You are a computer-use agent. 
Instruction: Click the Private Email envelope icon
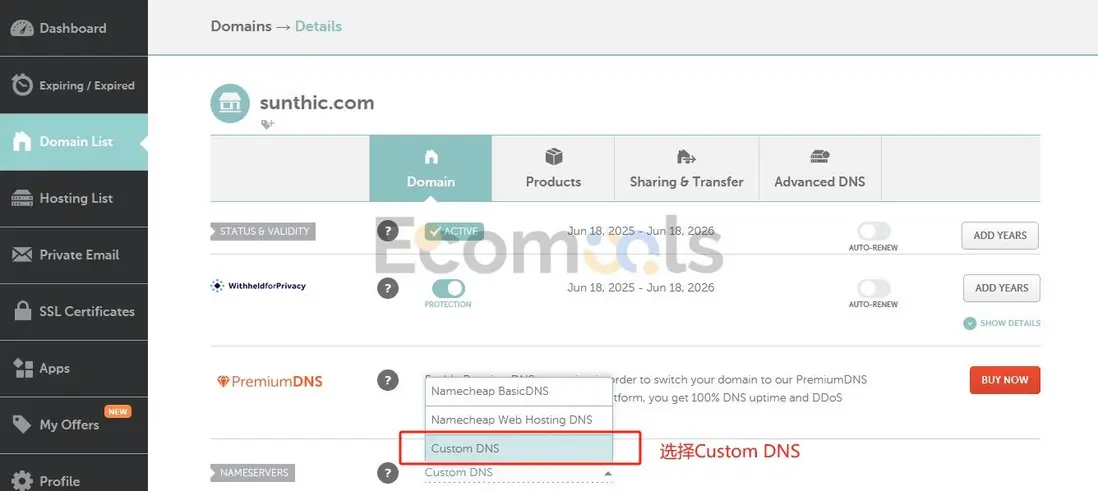point(22,255)
